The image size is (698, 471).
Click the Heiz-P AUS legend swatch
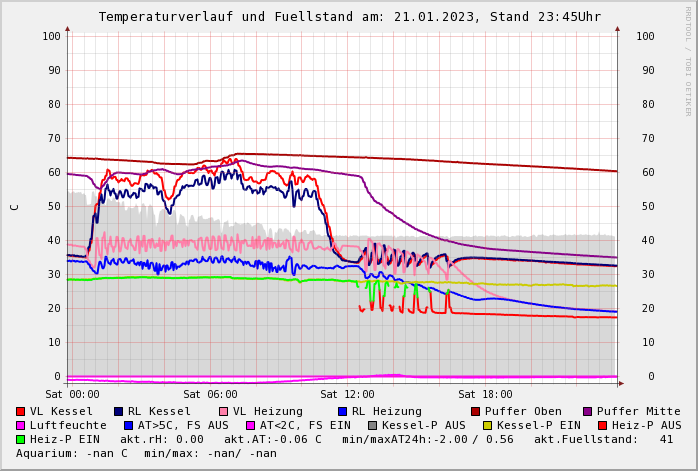(x=602, y=425)
